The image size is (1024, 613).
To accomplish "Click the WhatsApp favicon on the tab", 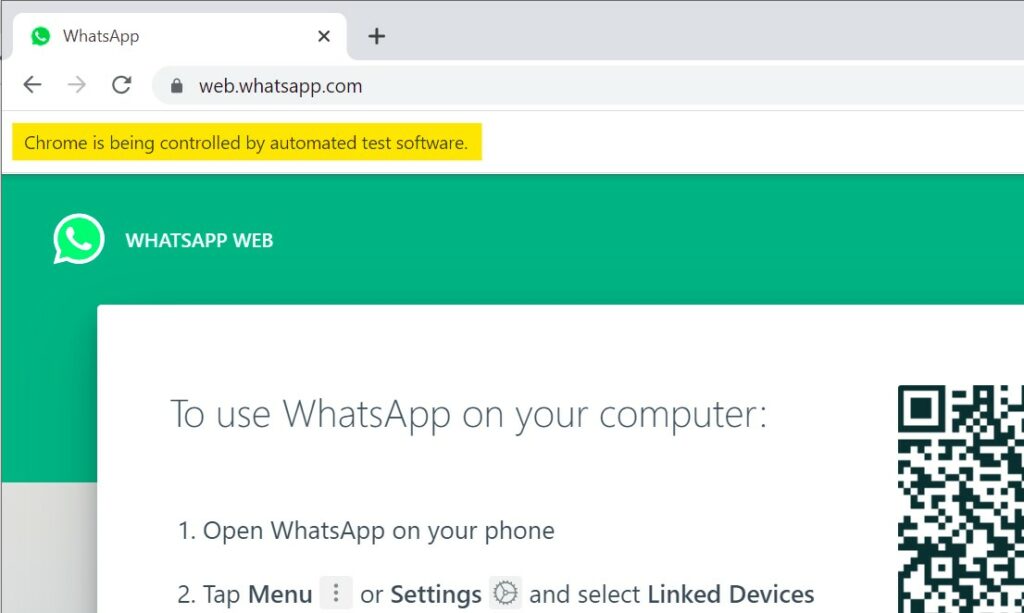I will (40, 36).
